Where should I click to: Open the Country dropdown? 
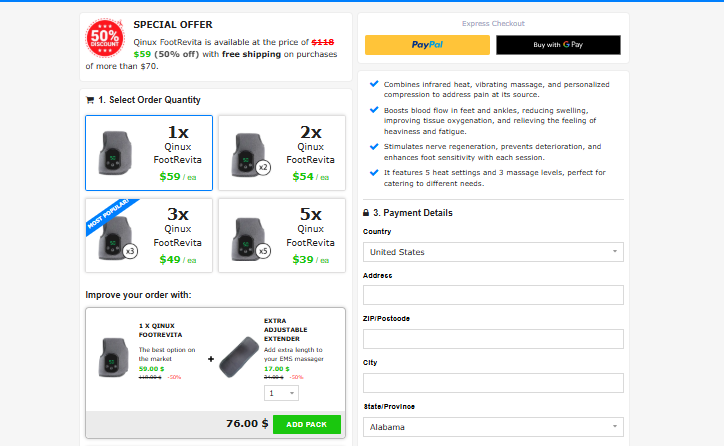(493, 252)
